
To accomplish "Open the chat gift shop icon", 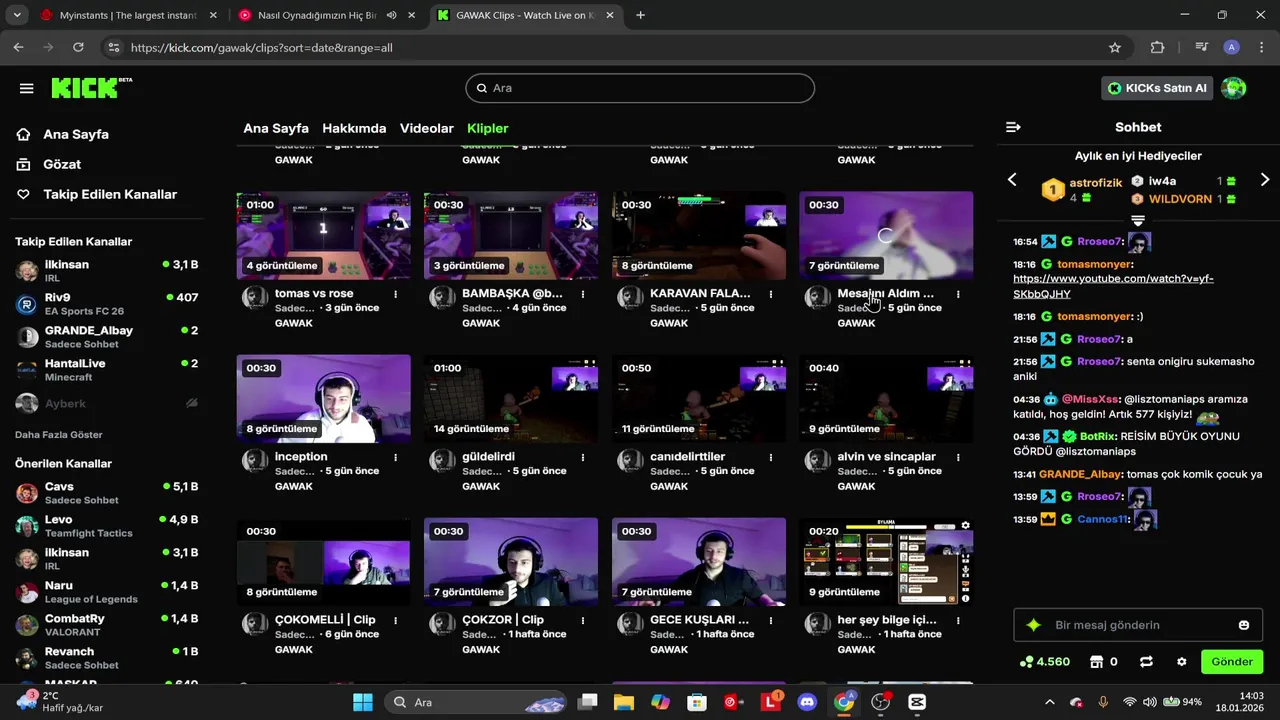I will tap(1096, 662).
